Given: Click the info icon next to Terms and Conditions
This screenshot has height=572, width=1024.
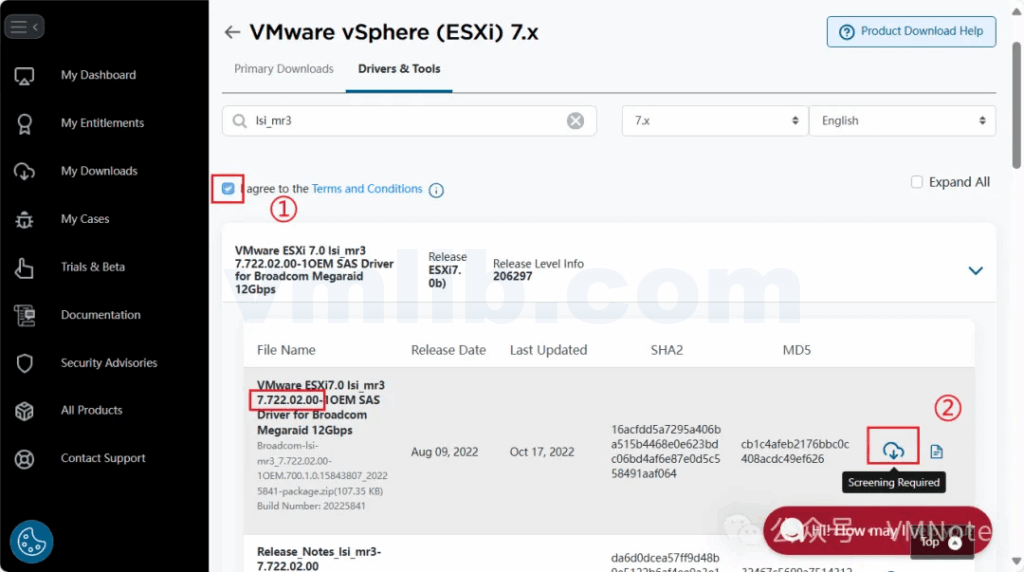Looking at the screenshot, I should (436, 190).
